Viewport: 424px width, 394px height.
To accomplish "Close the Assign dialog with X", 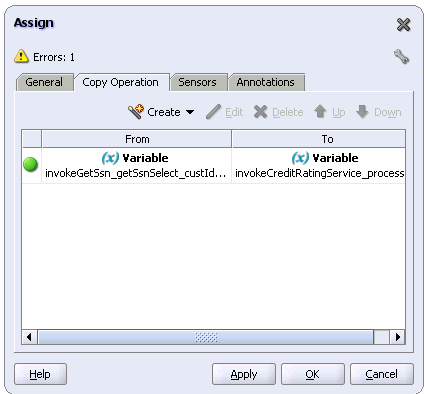I will (x=403, y=25).
